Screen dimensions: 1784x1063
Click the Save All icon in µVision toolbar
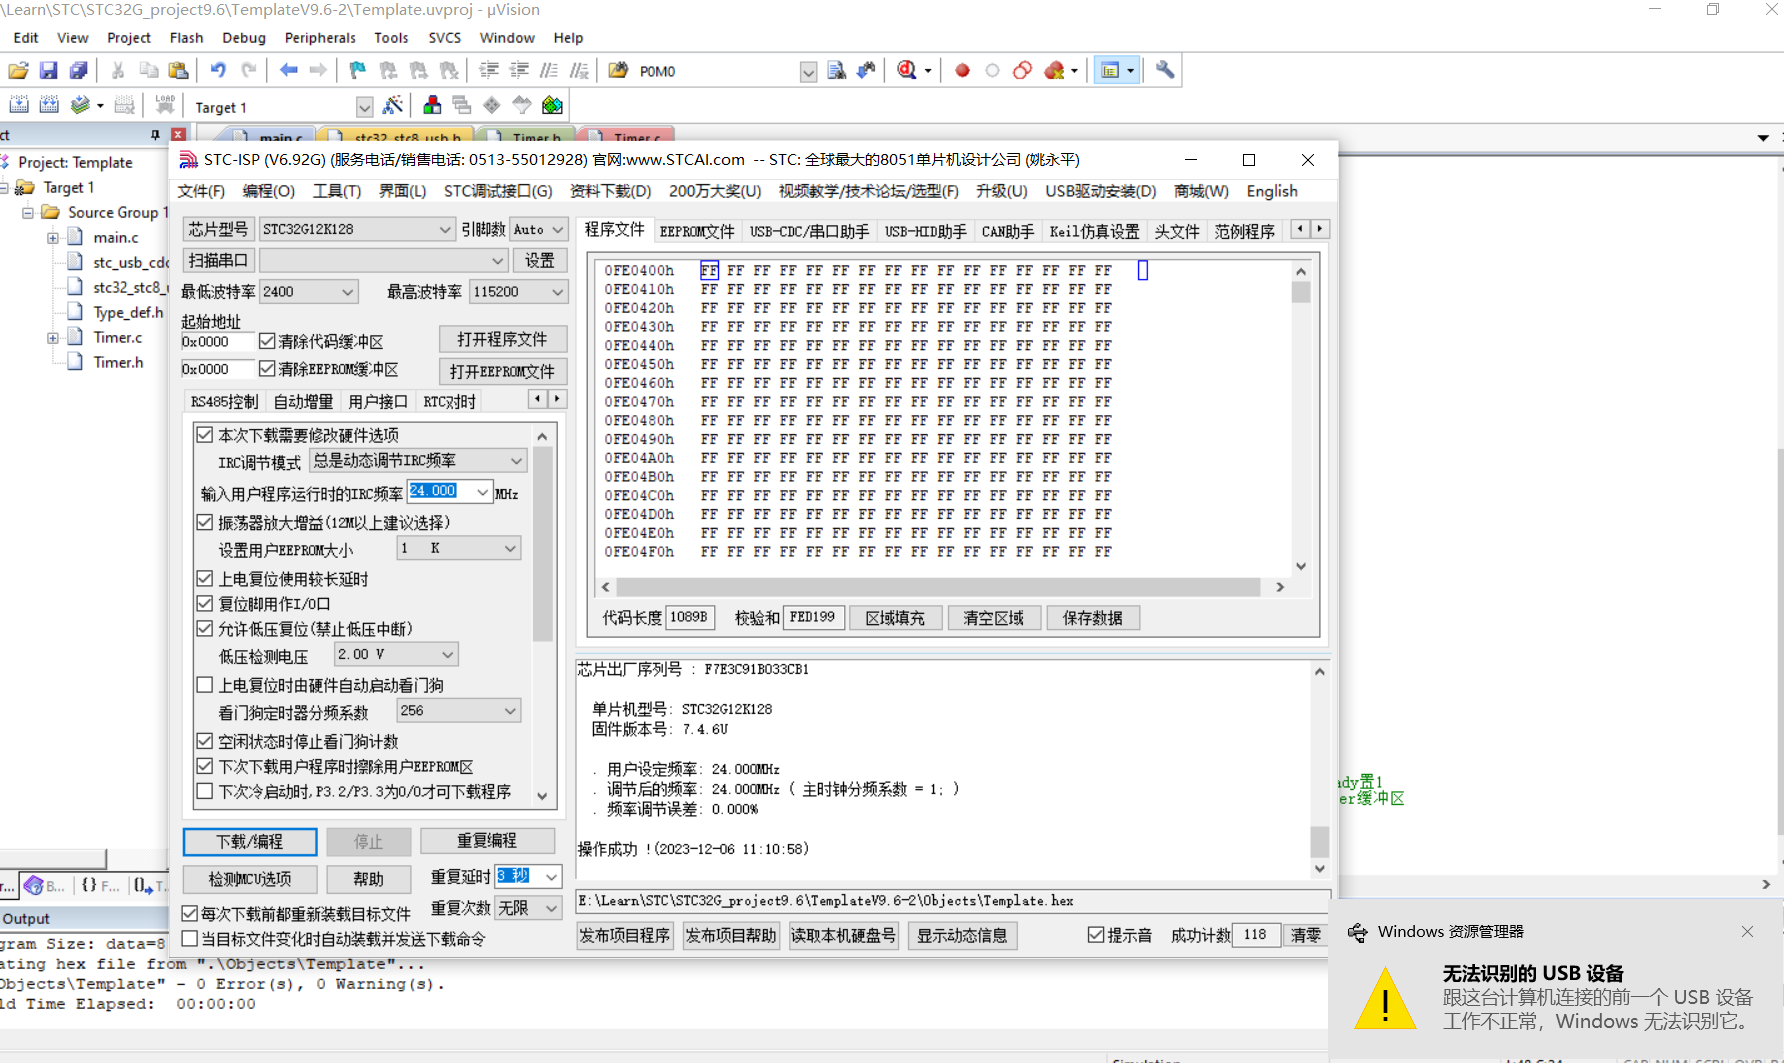78,70
